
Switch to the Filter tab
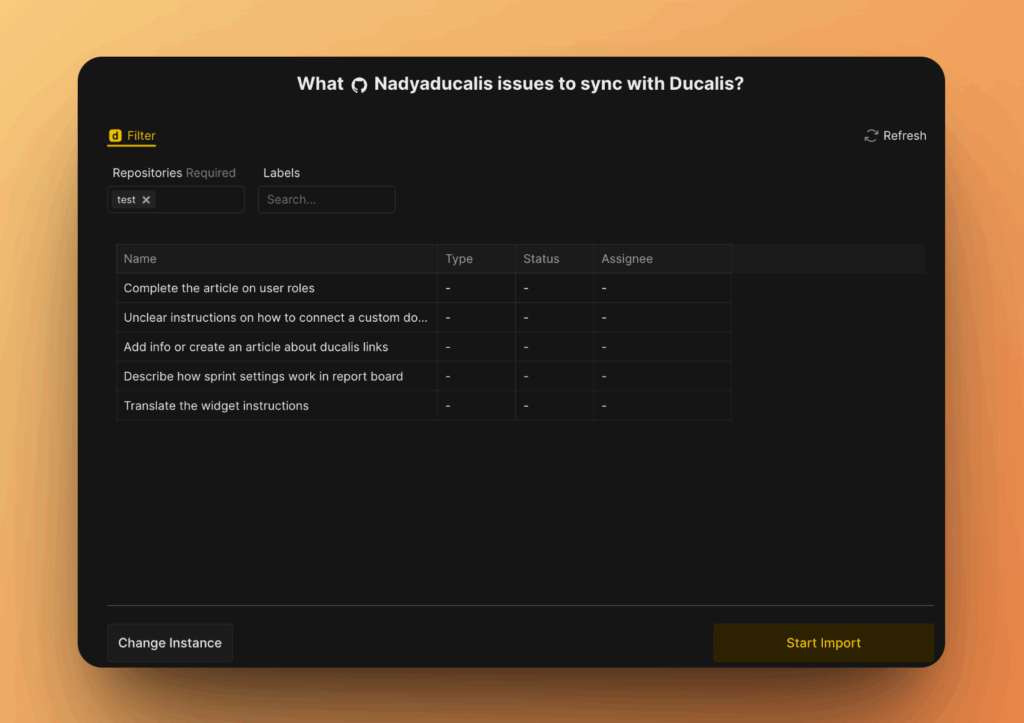pos(141,136)
